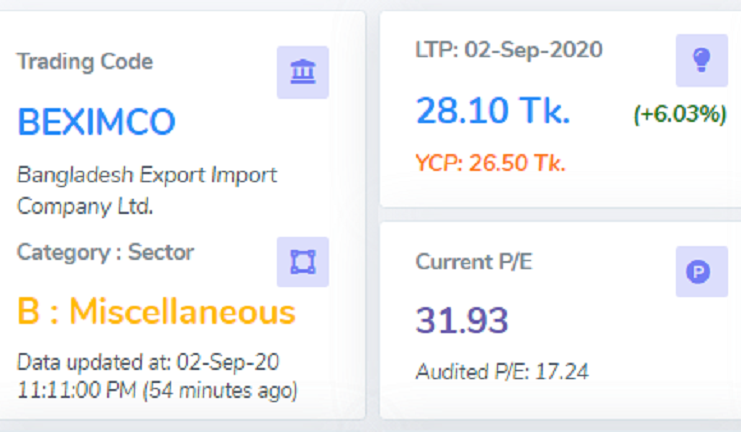Select the Miscellaneous sector name

pos(182,312)
